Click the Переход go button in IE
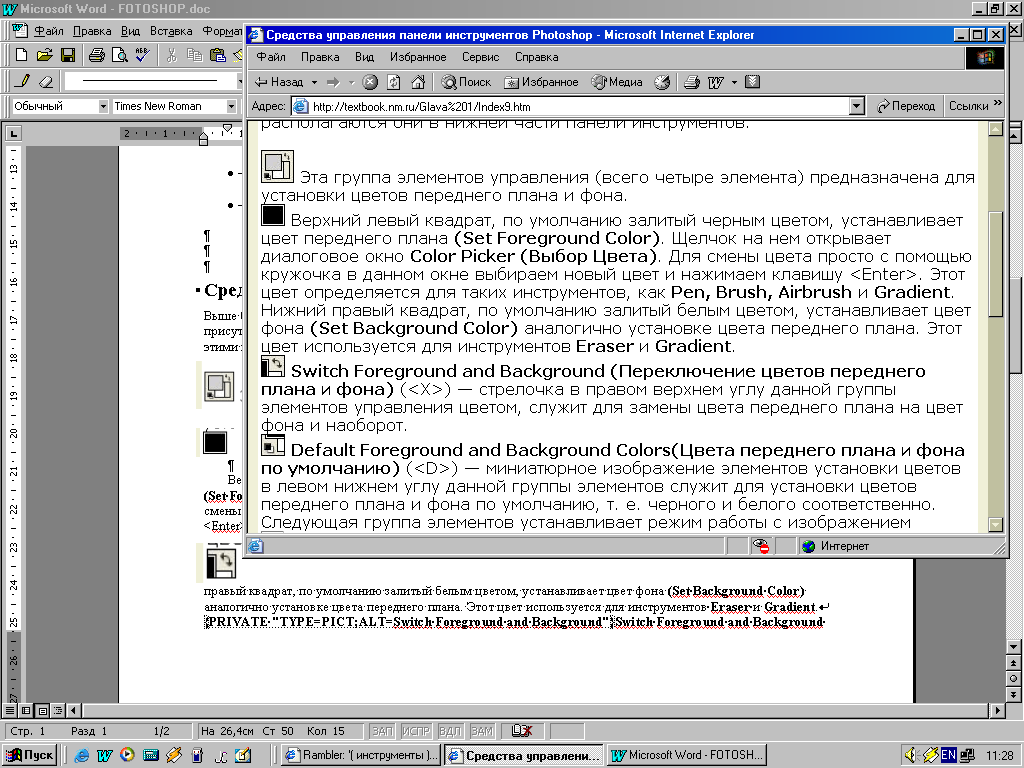The height and width of the screenshot is (768, 1024). click(x=906, y=106)
